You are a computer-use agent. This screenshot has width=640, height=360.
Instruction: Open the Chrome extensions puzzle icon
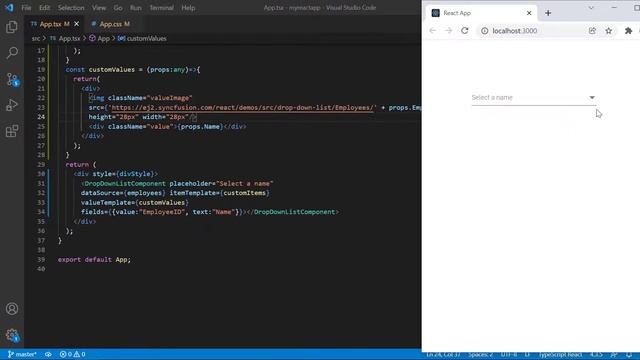628,31
